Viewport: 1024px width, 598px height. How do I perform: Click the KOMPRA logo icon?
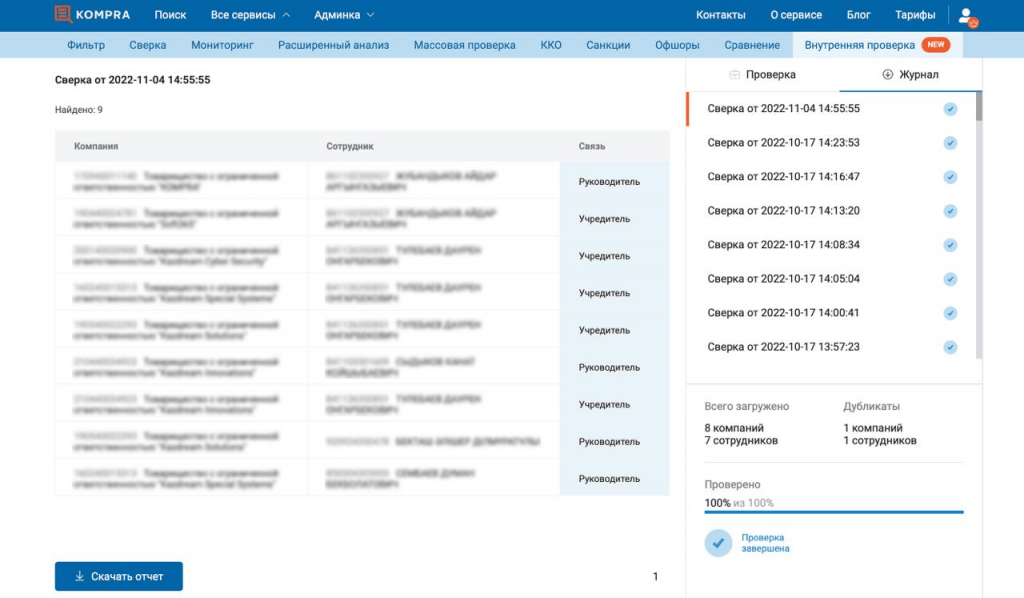62,14
